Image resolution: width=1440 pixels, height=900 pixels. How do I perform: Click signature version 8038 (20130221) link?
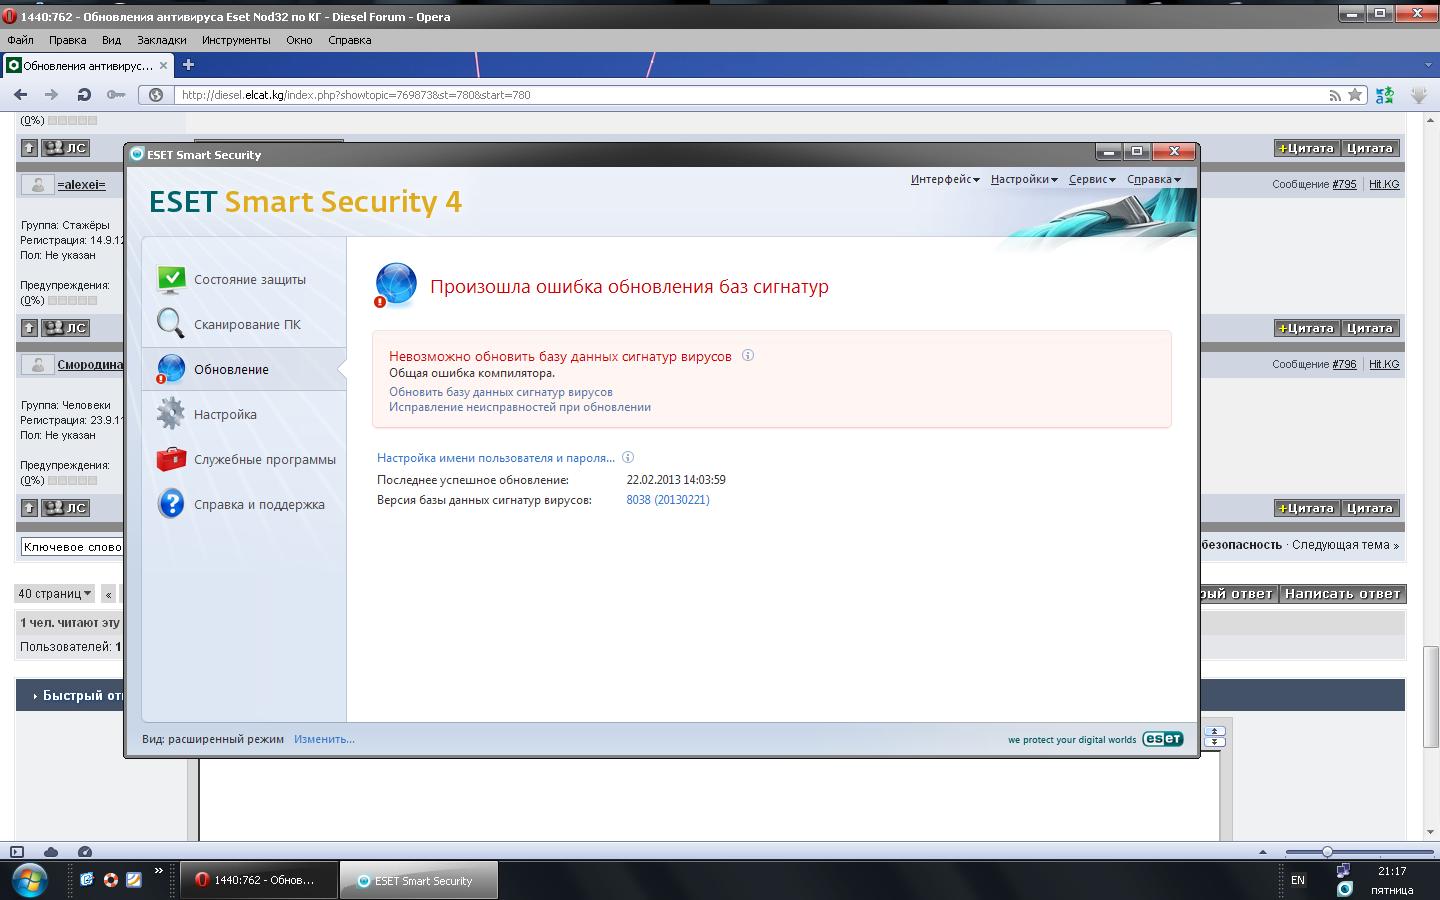tap(668, 500)
